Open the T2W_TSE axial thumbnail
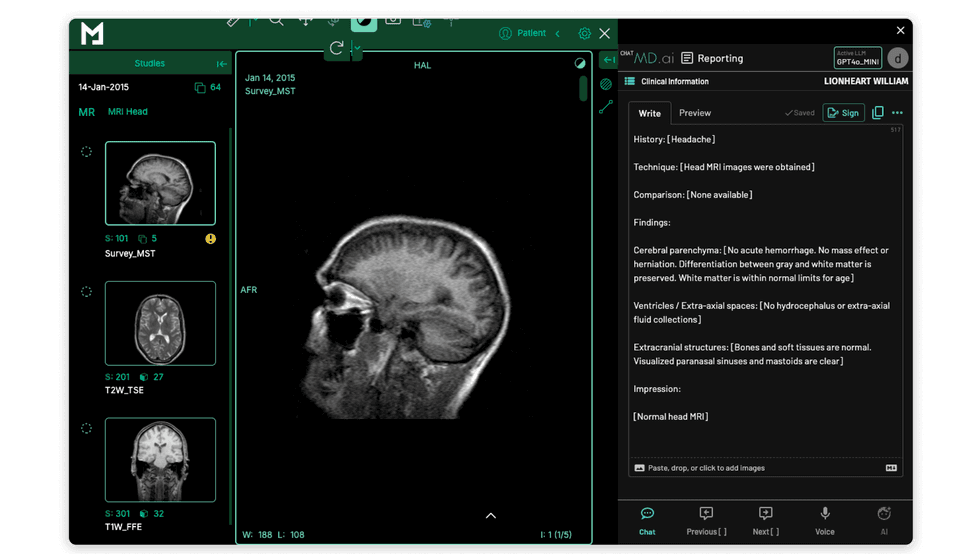The image size is (980, 554). (160, 323)
